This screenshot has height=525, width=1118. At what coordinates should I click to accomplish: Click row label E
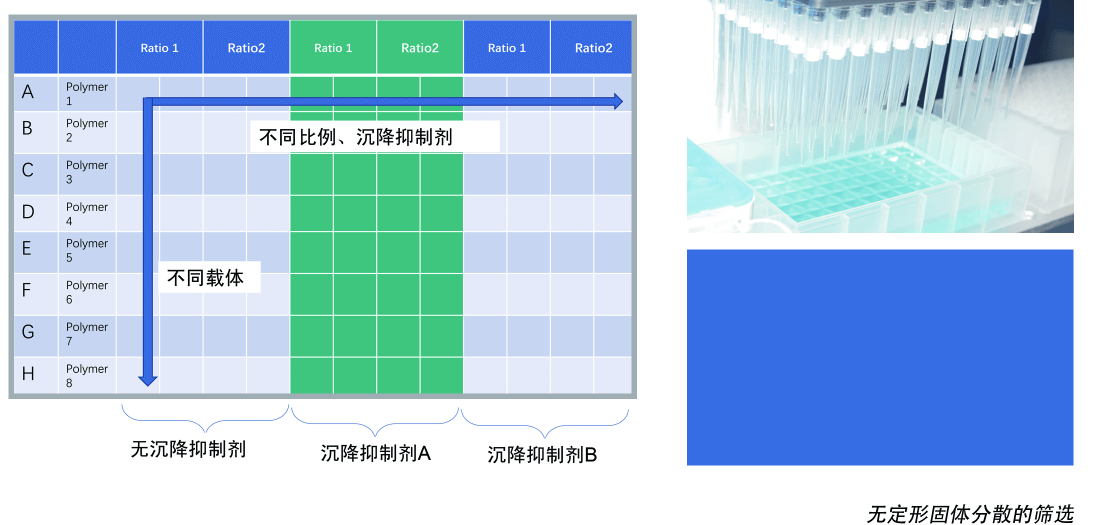coord(28,250)
